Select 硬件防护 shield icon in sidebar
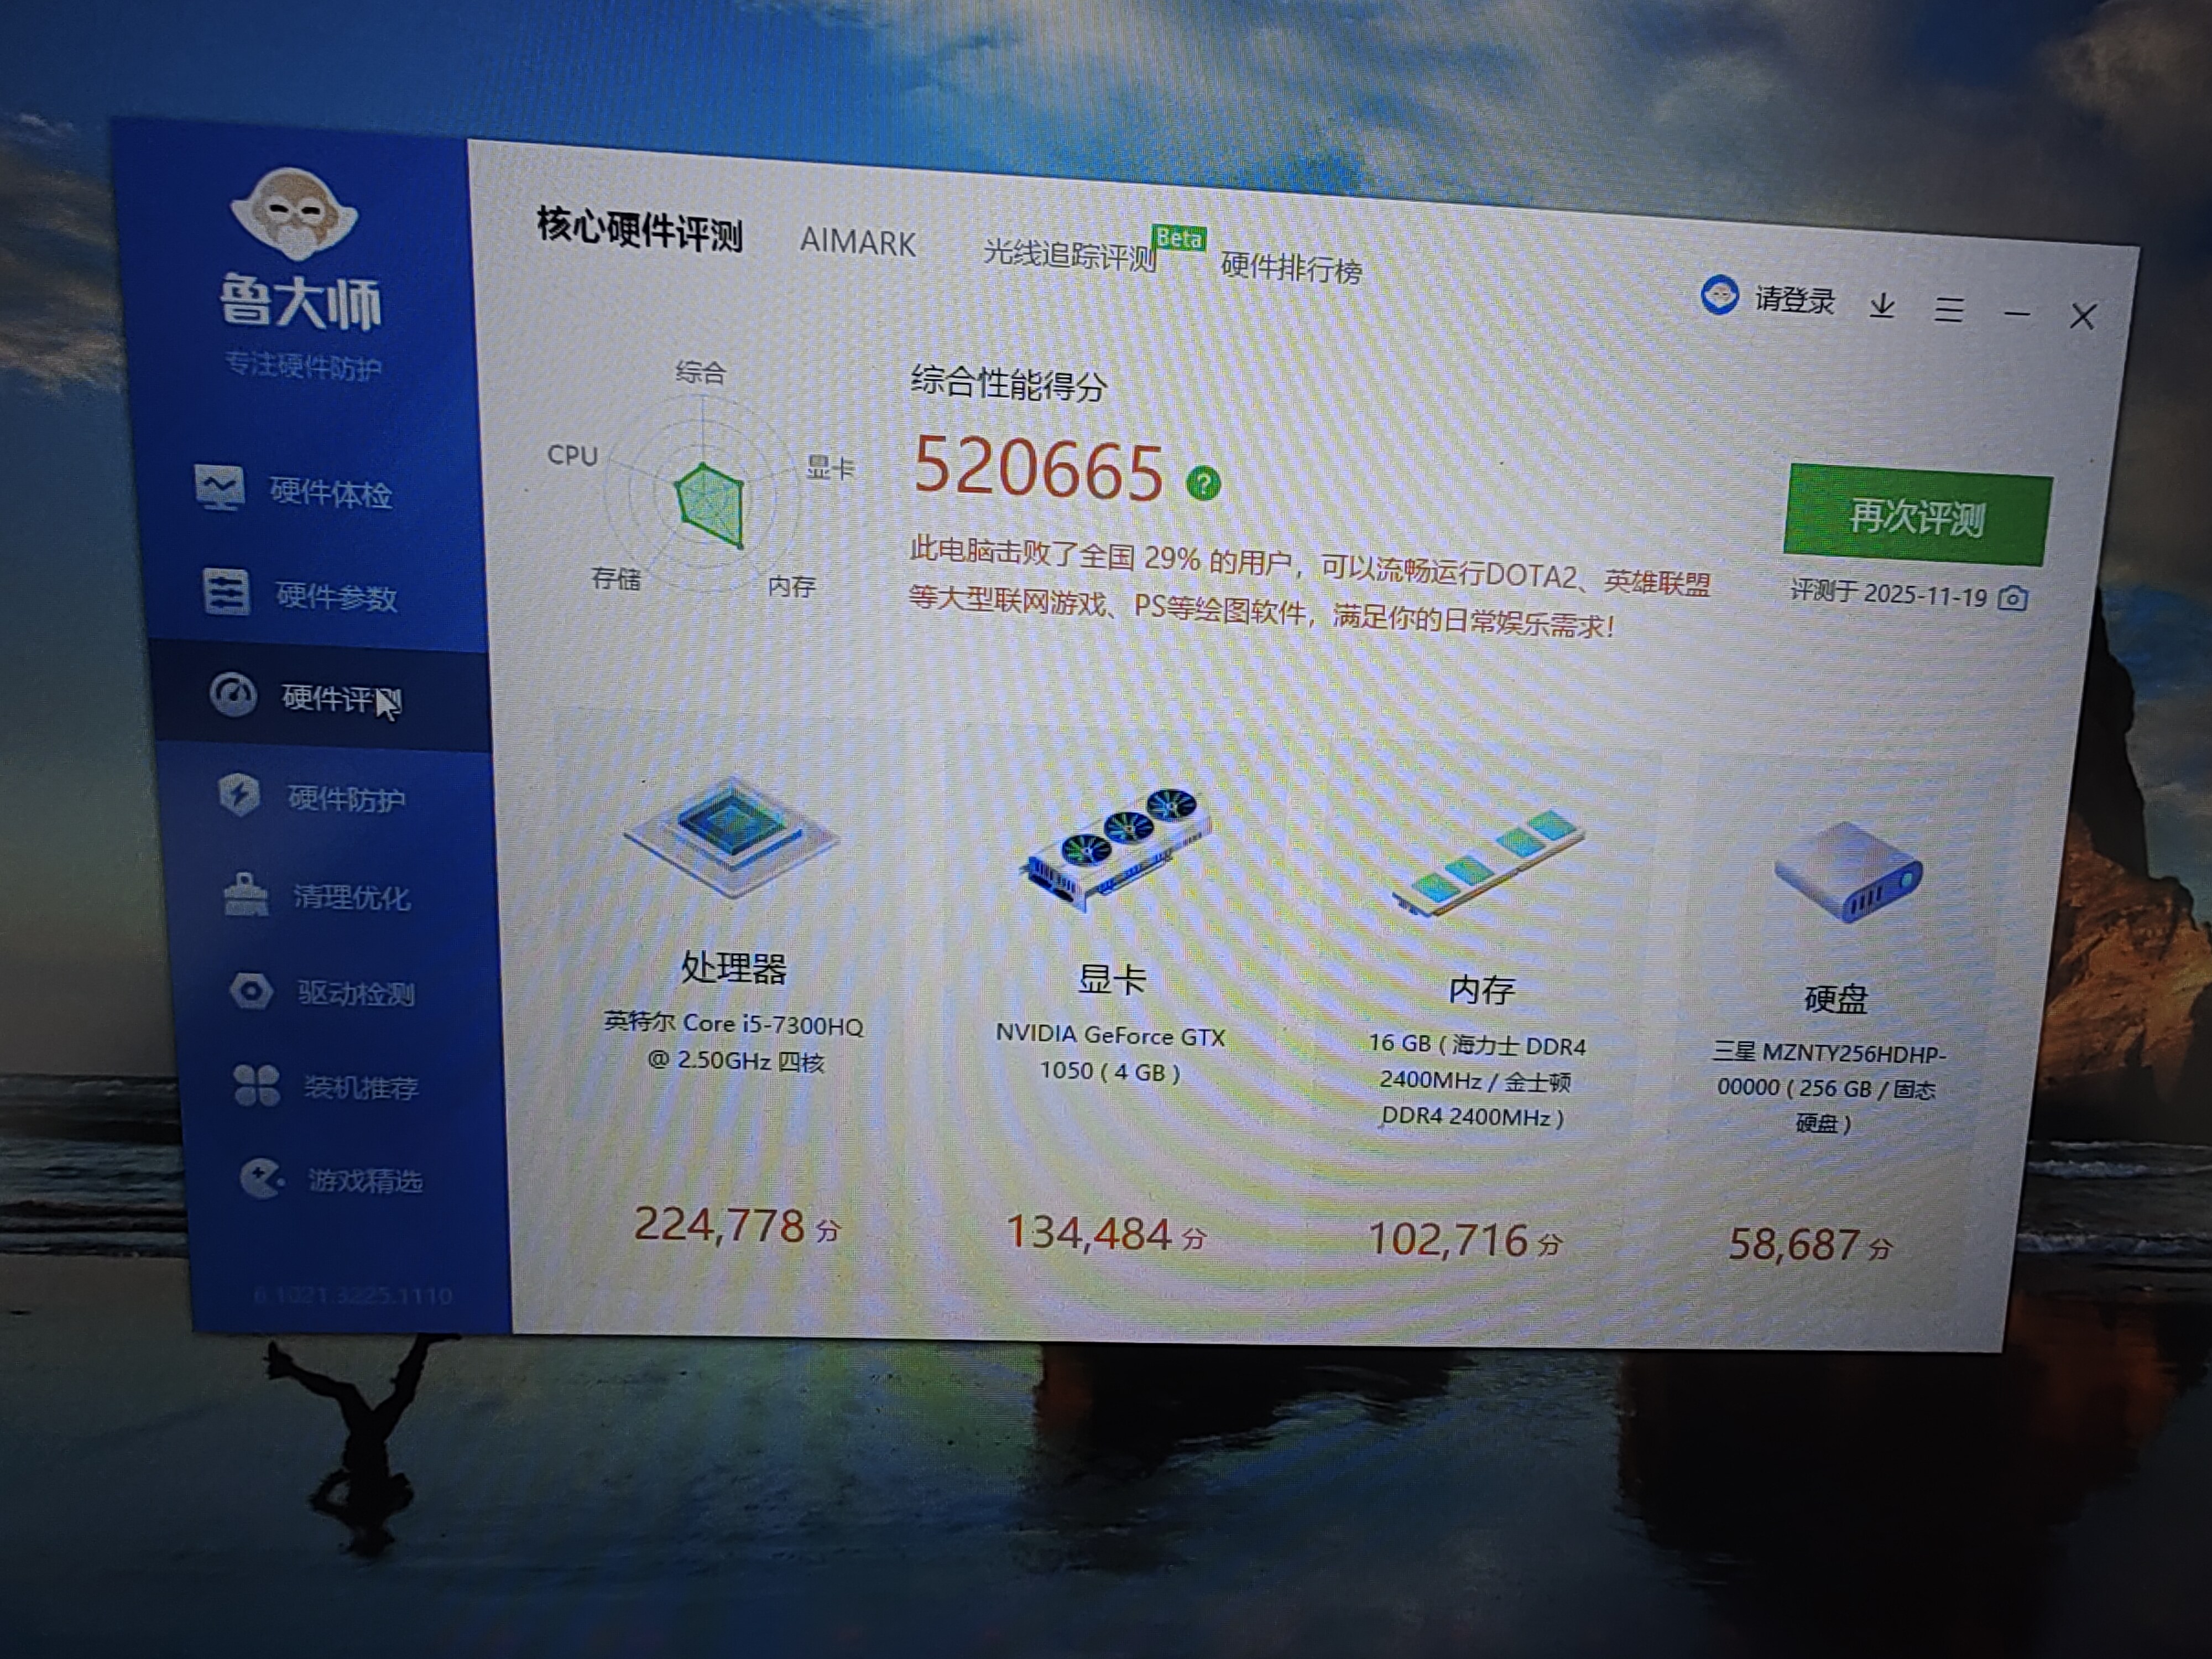This screenshot has height=1659, width=2212. pos(239,796)
